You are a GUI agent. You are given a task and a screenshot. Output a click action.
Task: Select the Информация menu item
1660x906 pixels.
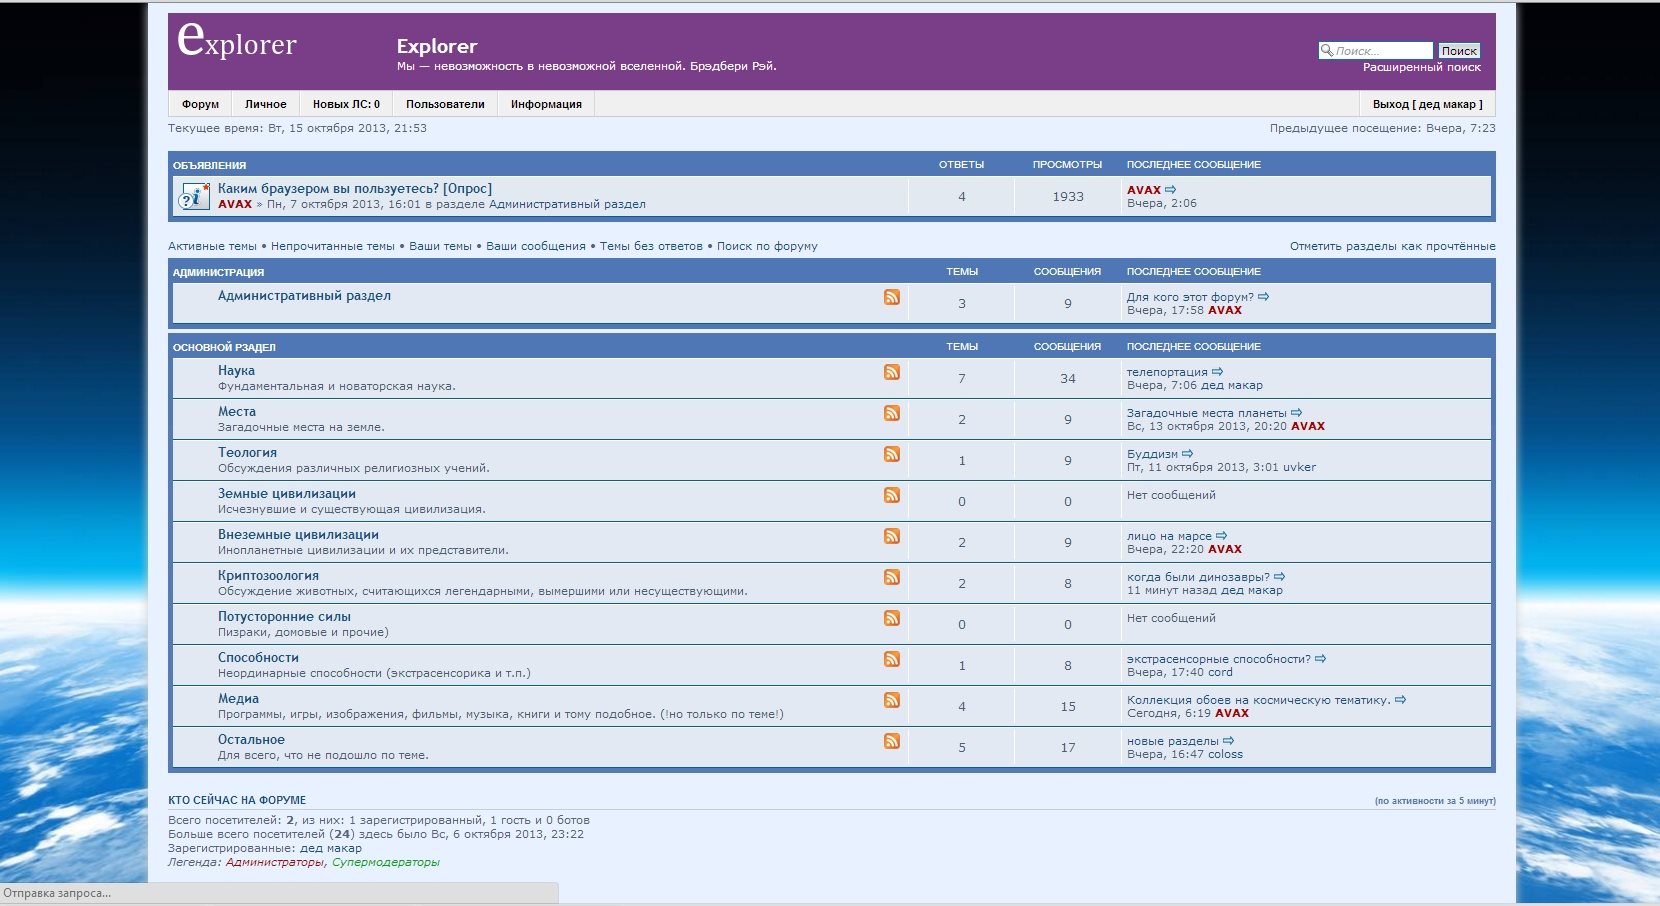[x=546, y=104]
